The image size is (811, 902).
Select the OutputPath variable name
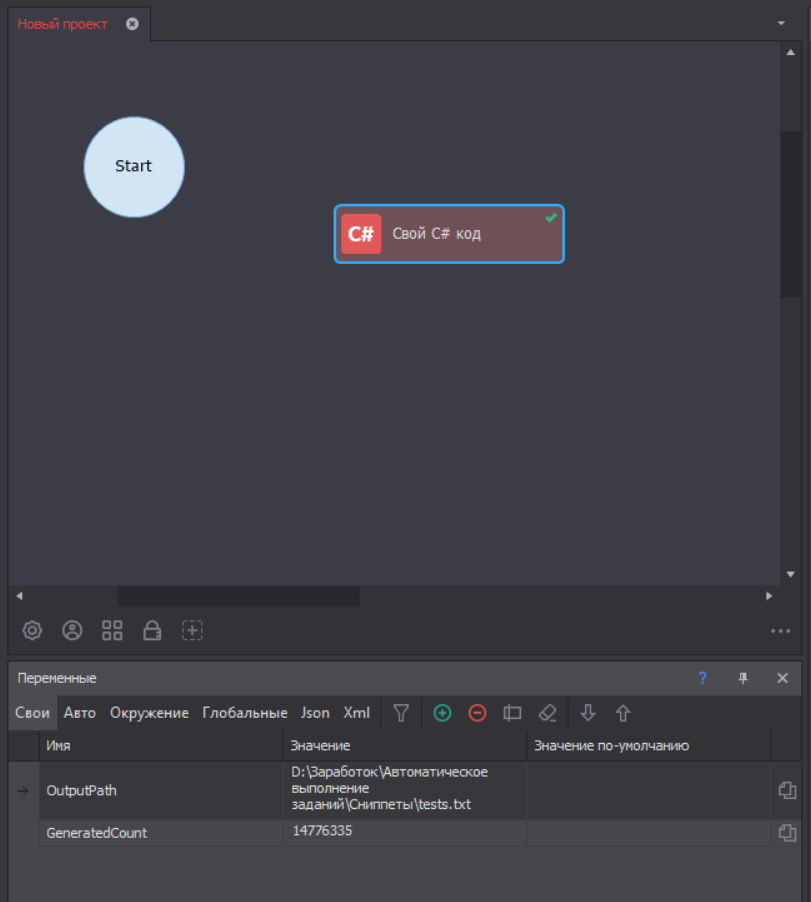(x=81, y=790)
